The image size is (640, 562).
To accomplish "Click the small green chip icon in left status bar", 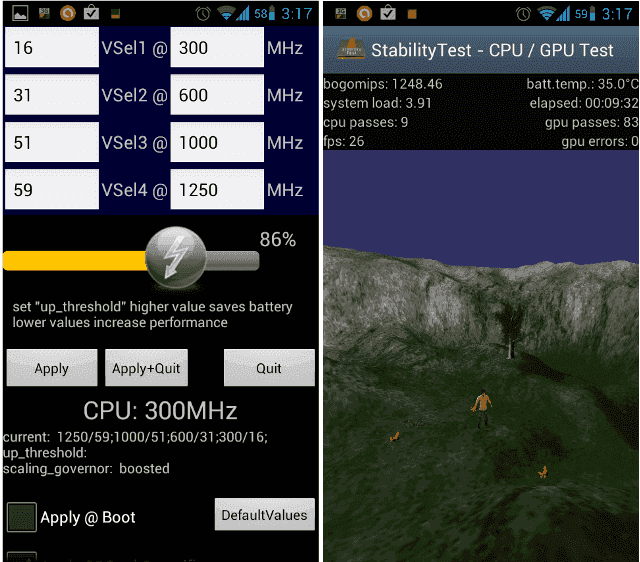I will pos(116,14).
